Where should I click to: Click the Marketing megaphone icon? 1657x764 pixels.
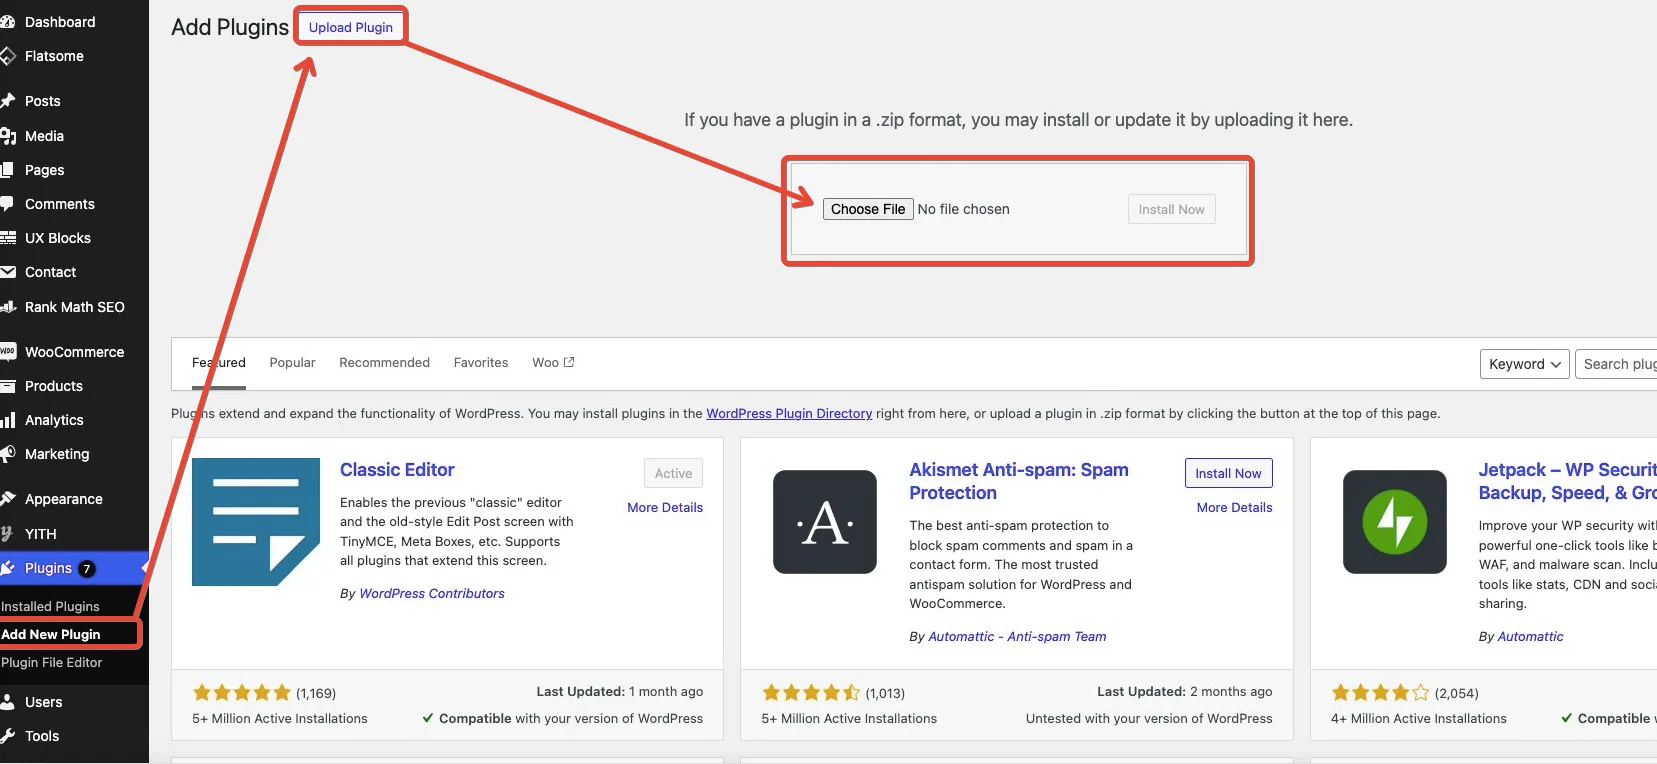click(7, 454)
